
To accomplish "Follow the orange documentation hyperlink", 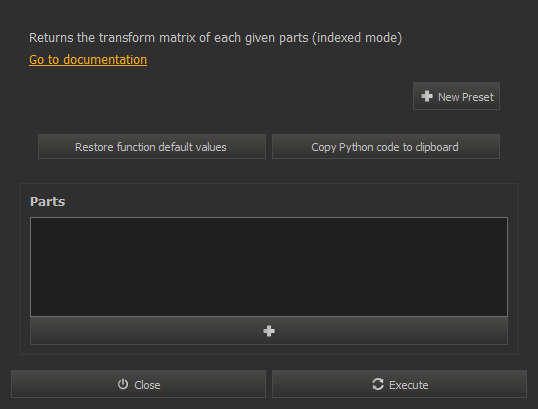I will pos(88,60).
